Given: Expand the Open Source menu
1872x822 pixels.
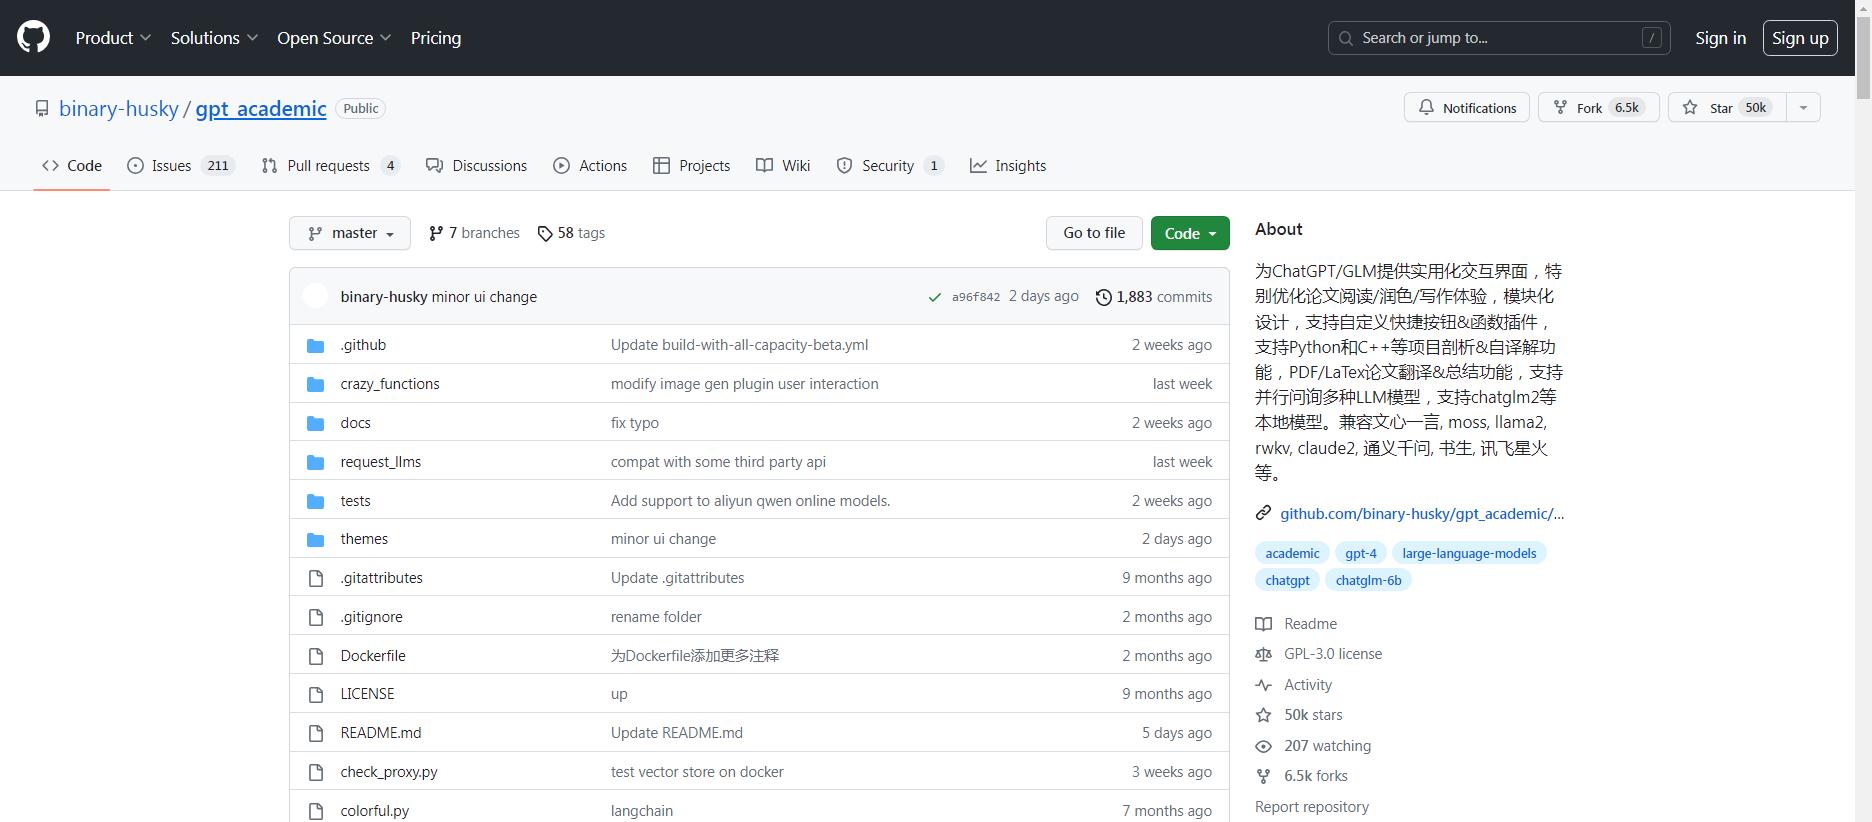Looking at the screenshot, I should pos(334,38).
